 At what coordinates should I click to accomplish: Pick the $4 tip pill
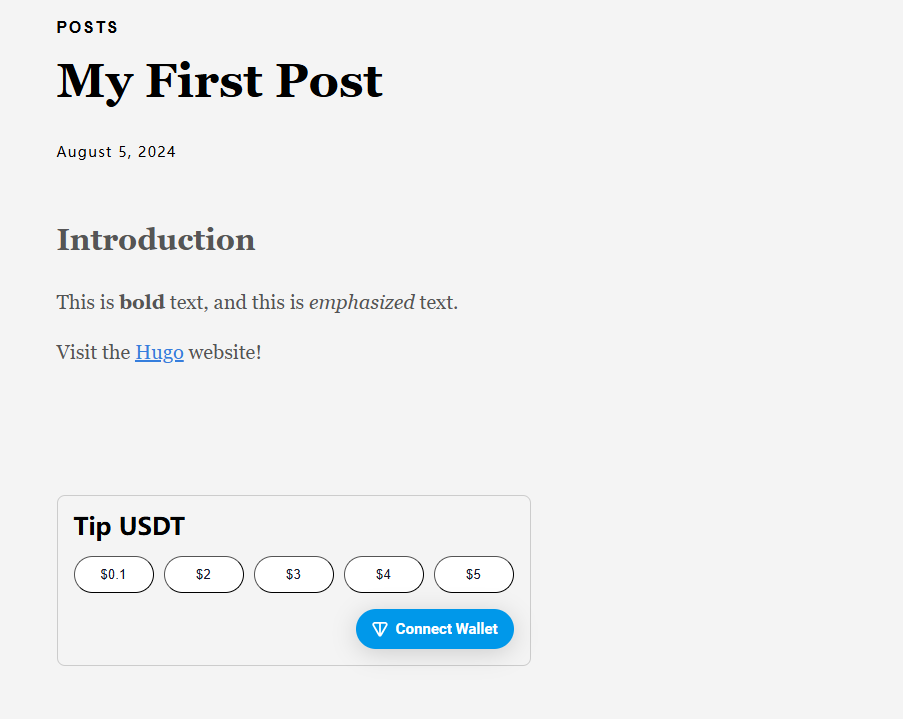[x=383, y=574]
